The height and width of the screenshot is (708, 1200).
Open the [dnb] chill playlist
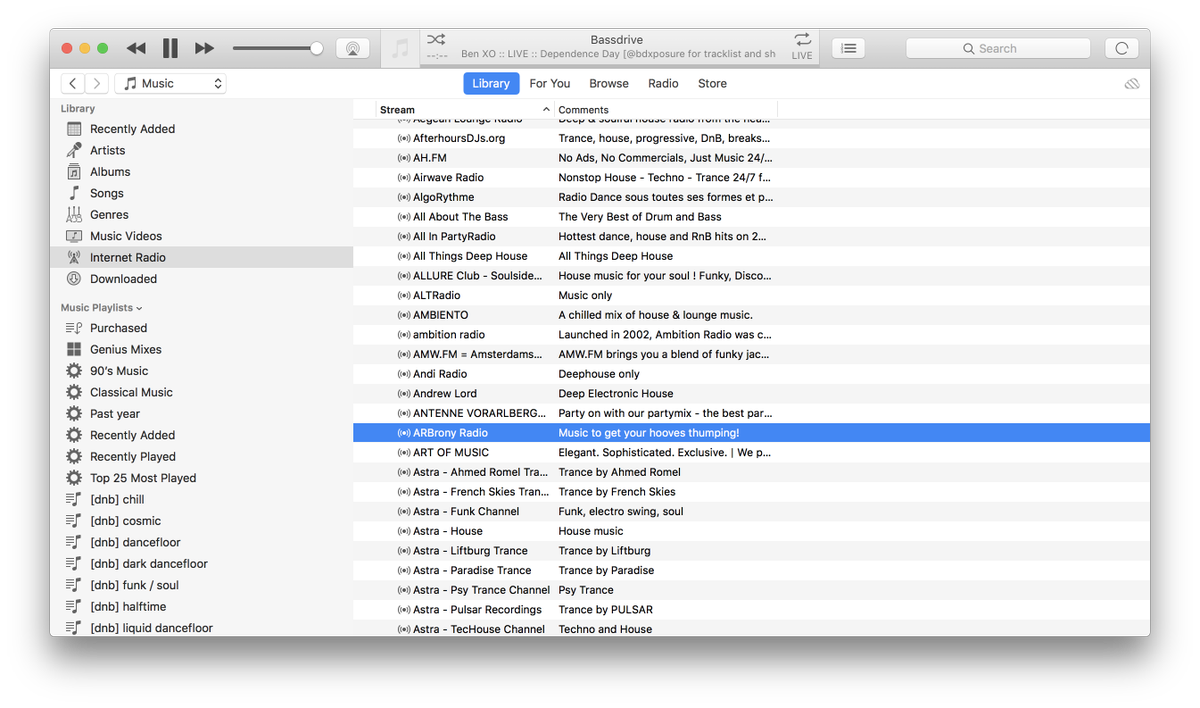[x=201, y=500]
